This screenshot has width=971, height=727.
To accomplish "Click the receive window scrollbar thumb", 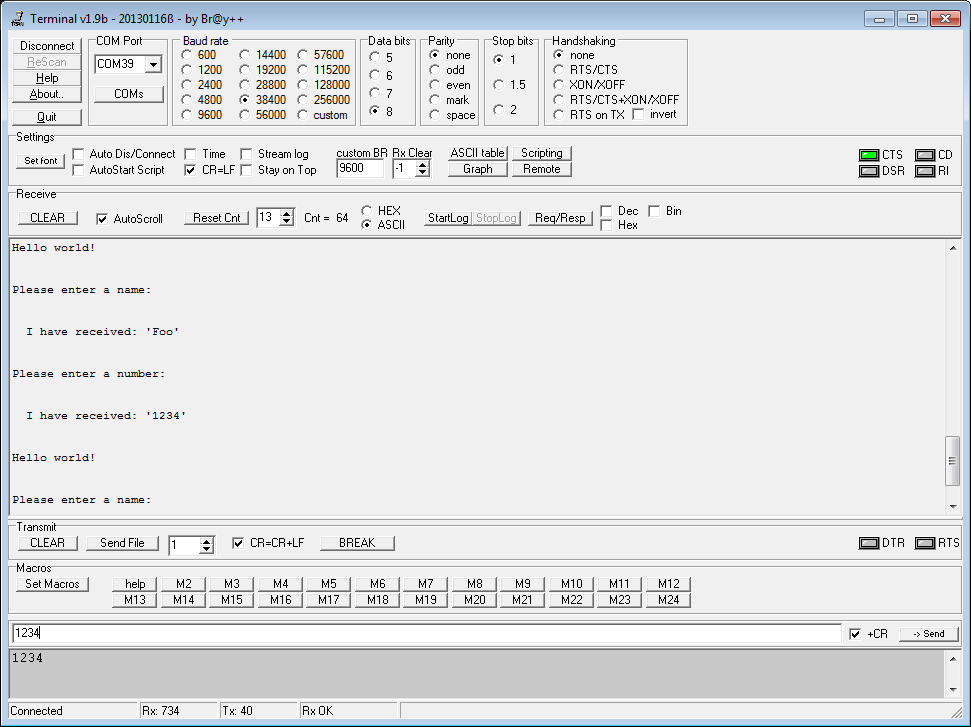I will (952, 461).
